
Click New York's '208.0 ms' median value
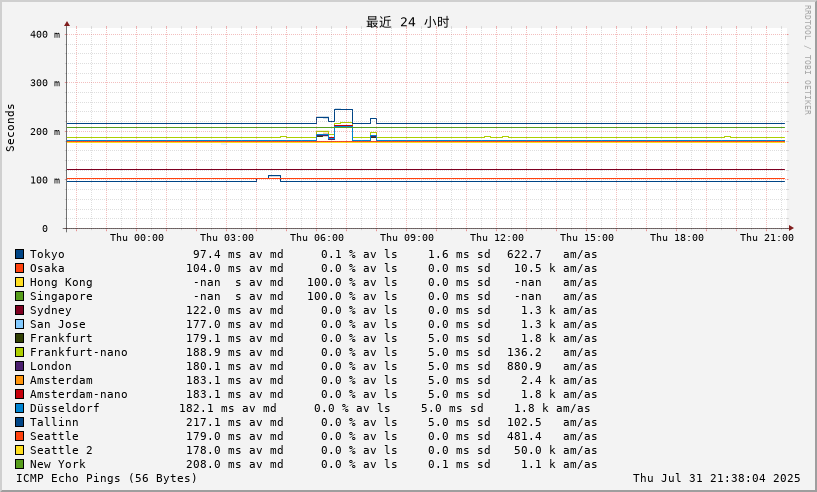click(214, 465)
